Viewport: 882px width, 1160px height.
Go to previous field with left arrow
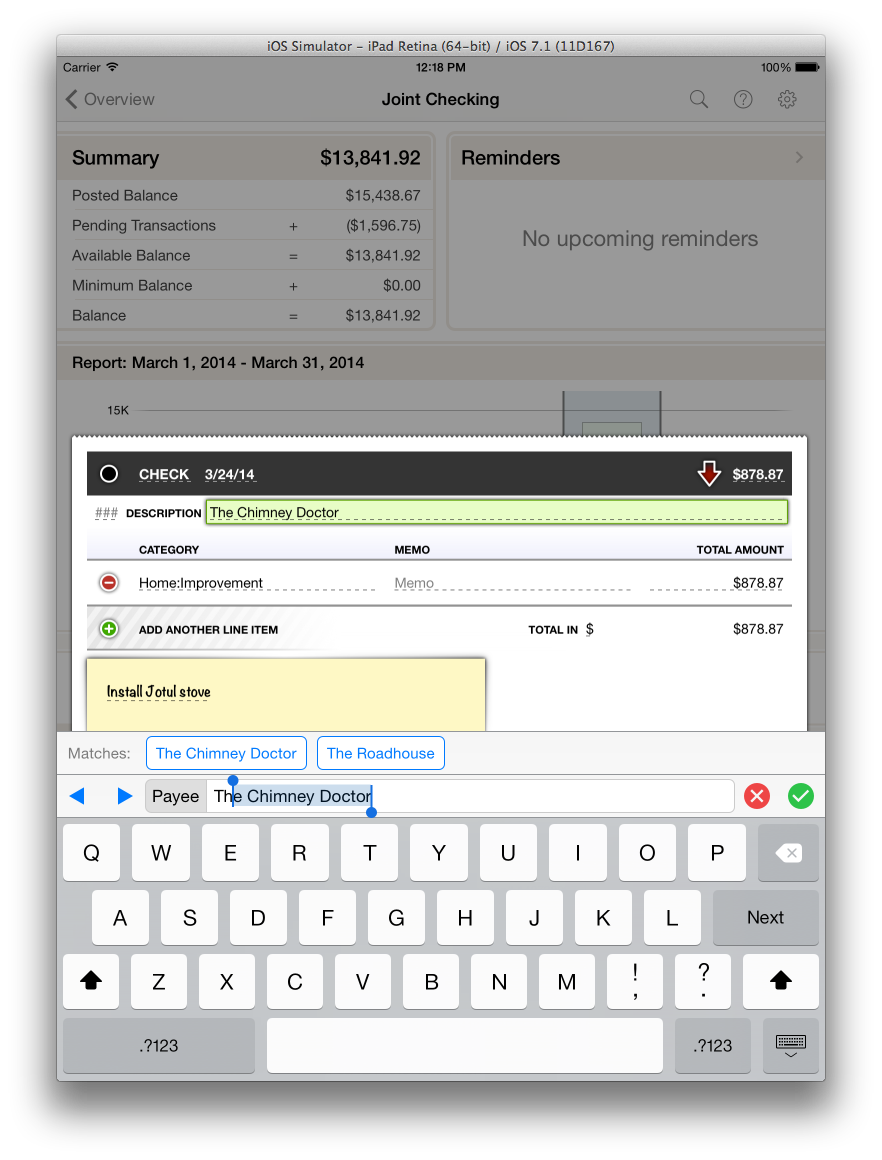(77, 796)
